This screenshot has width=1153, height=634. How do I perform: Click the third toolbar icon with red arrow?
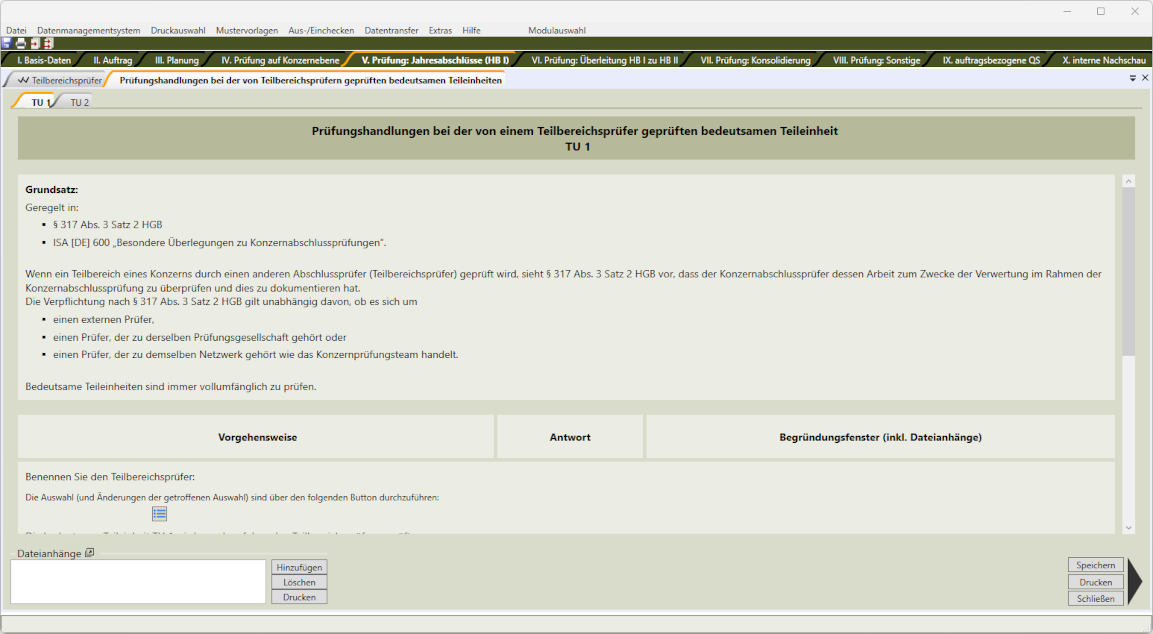pyautogui.click(x=34, y=44)
